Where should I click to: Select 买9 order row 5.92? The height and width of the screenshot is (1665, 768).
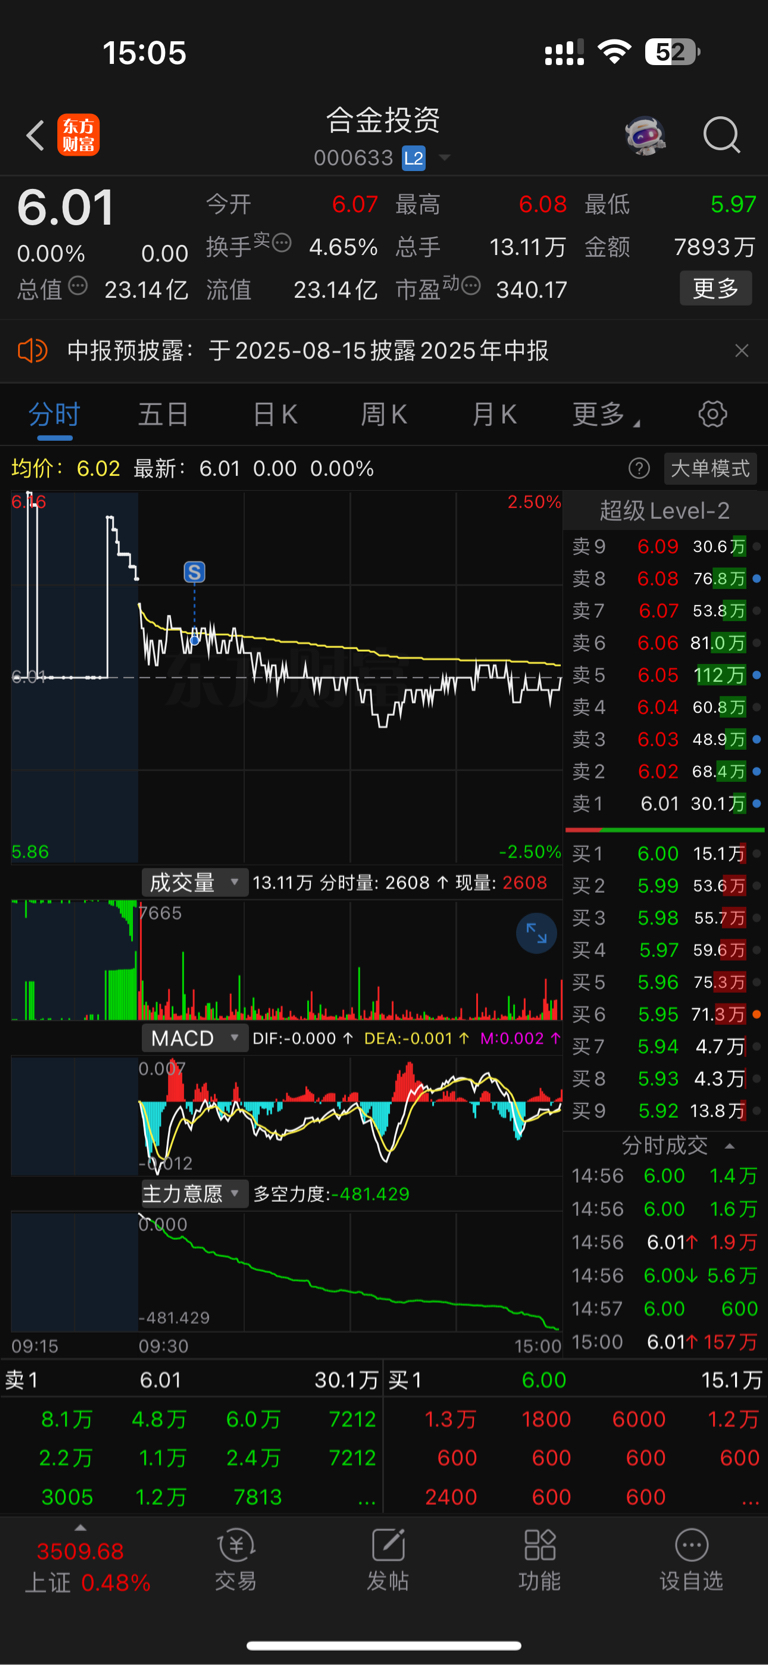coord(665,1110)
